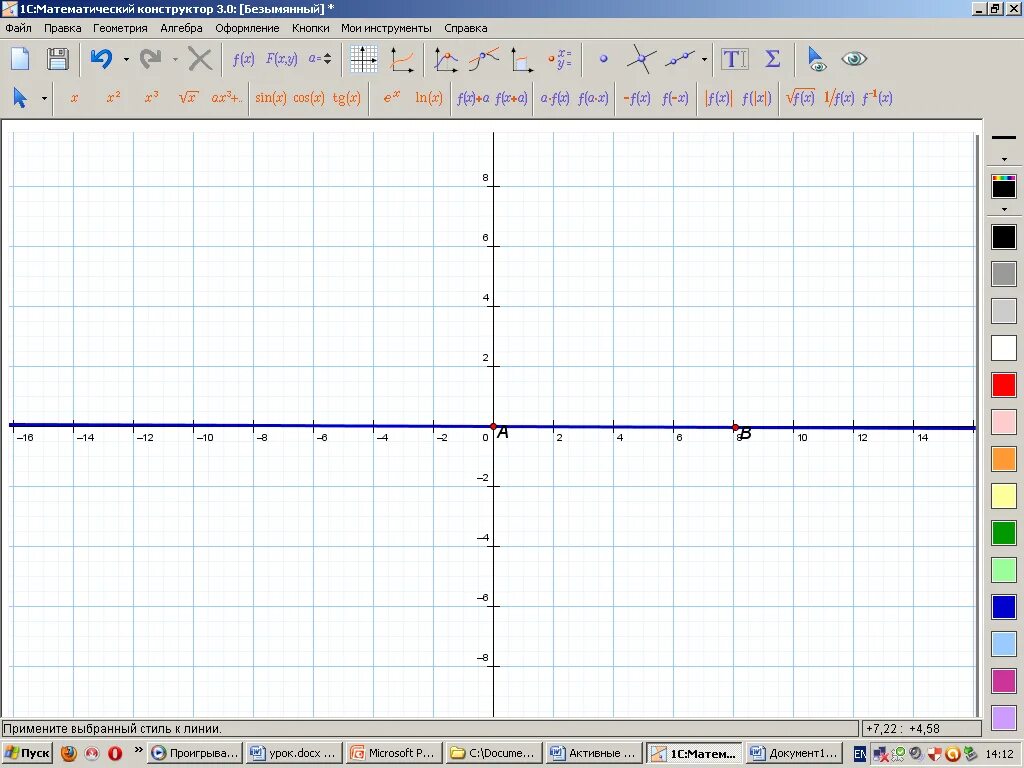Expand the redo history dropdown
The image size is (1024, 768).
tap(175, 59)
